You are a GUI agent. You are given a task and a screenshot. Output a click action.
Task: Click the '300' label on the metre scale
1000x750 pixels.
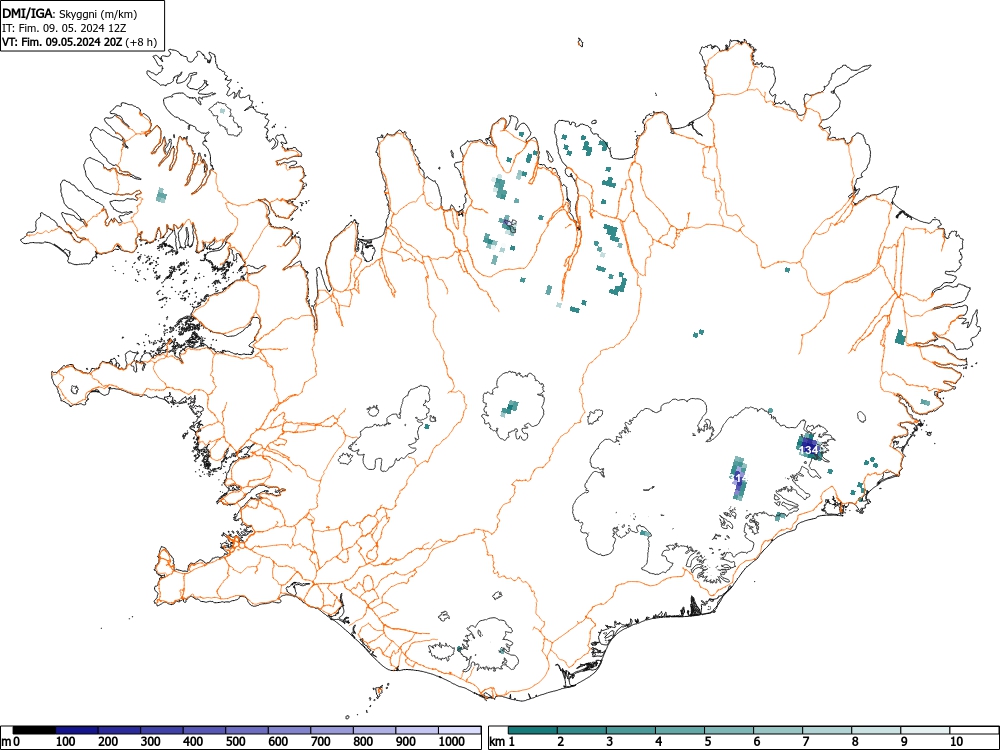tap(151, 742)
